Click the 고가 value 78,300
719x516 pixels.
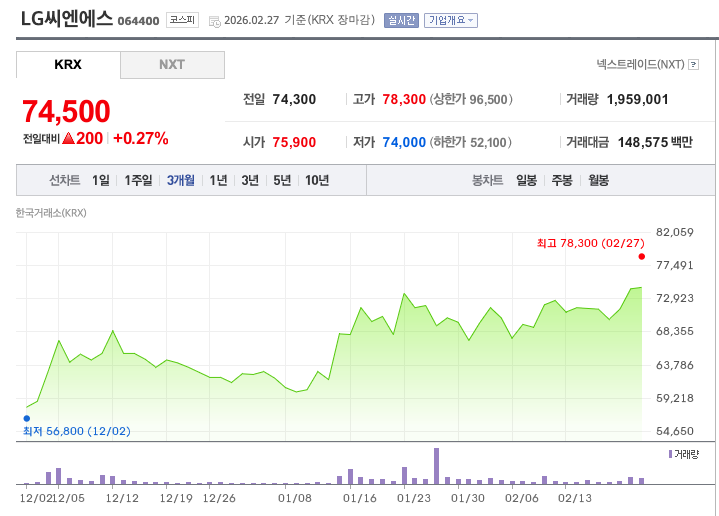404,100
